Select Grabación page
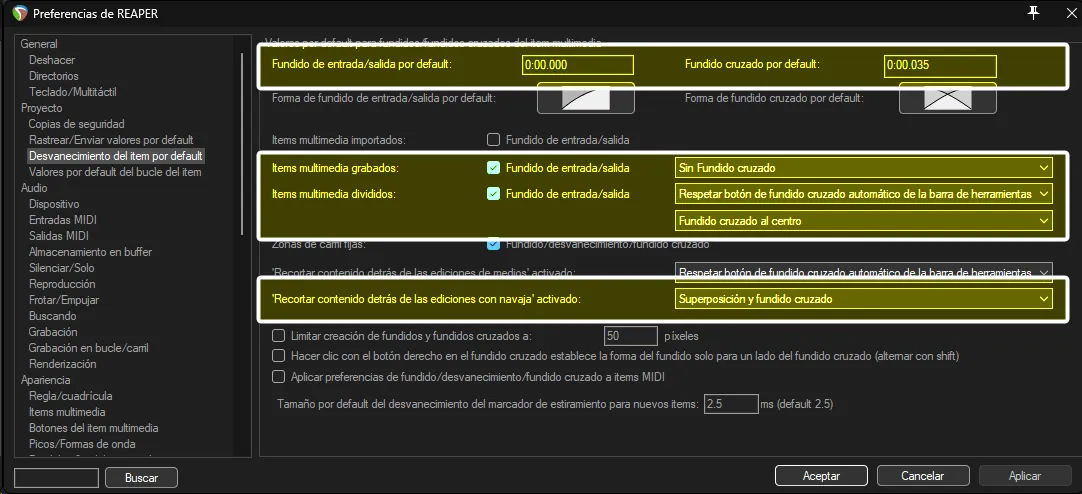The width and height of the screenshot is (1082, 494). 52,332
